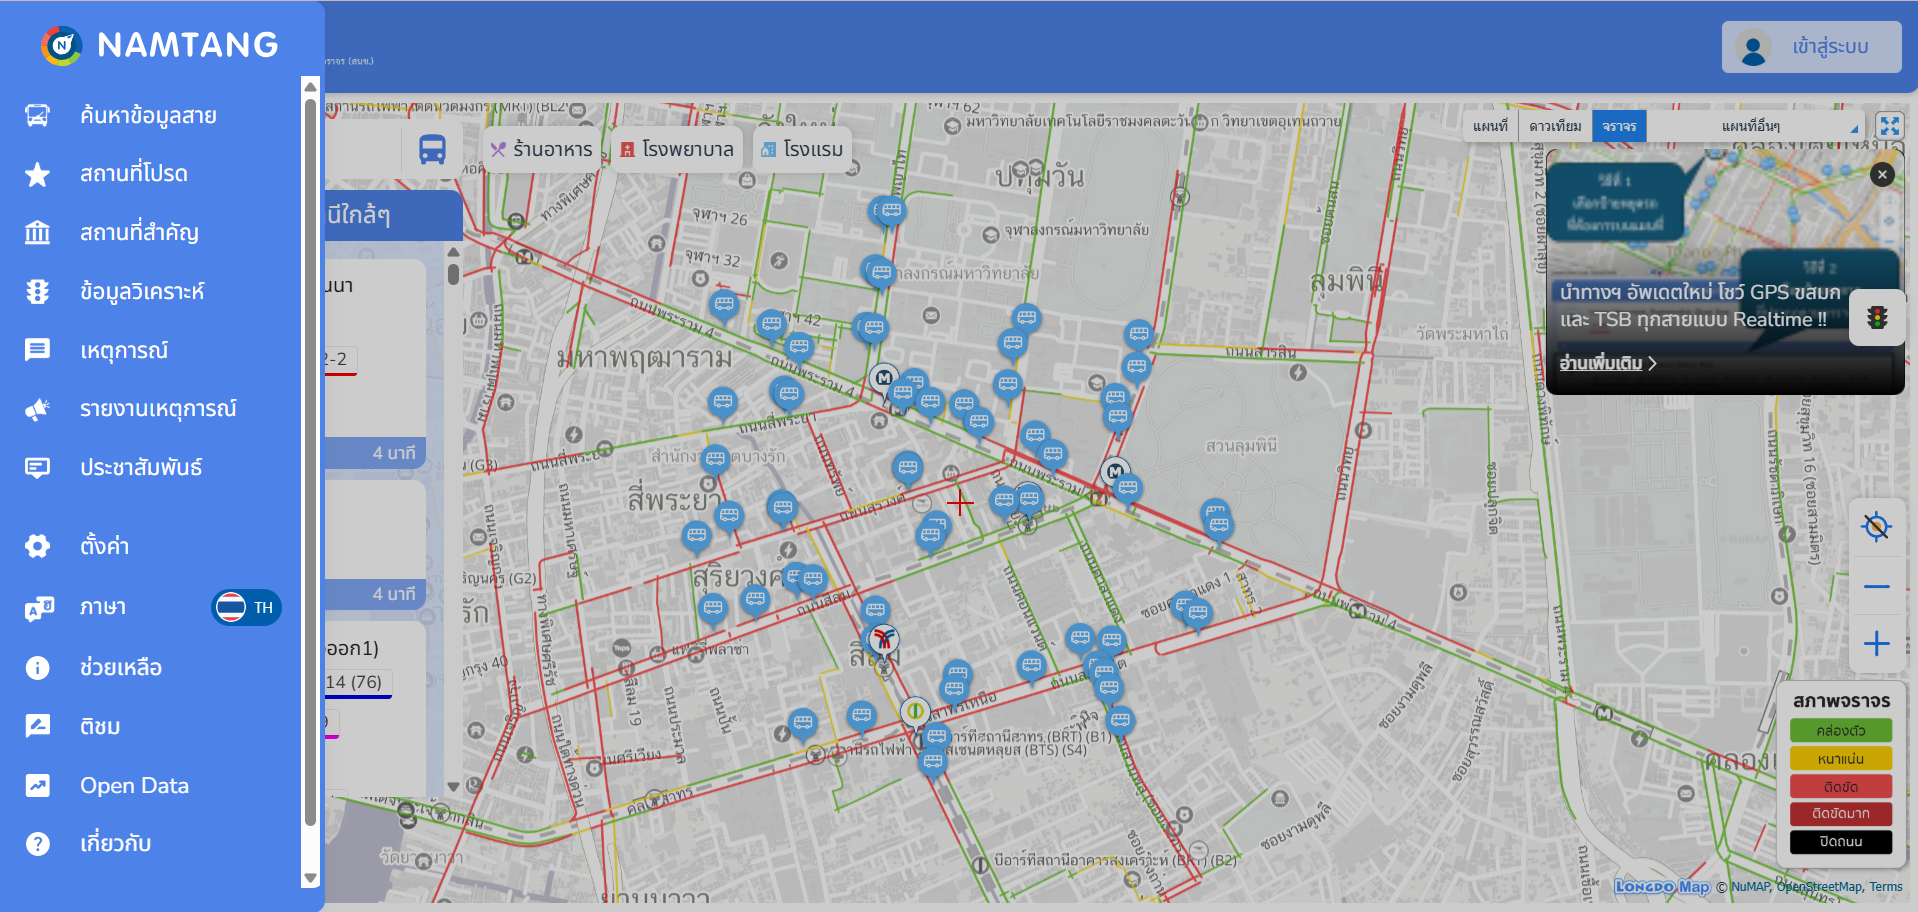Click the star icon for favorite places
The width and height of the screenshot is (1918, 912).
click(38, 175)
